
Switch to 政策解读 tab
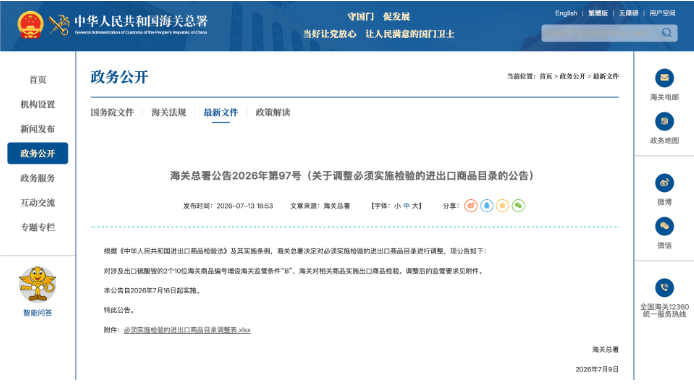click(x=273, y=112)
